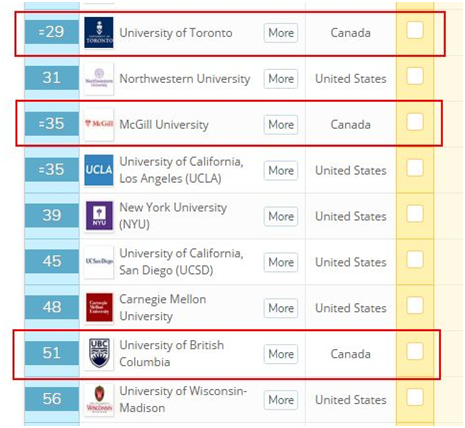Click More button for UCLA row
This screenshot has width=465, height=428.
[x=281, y=171]
